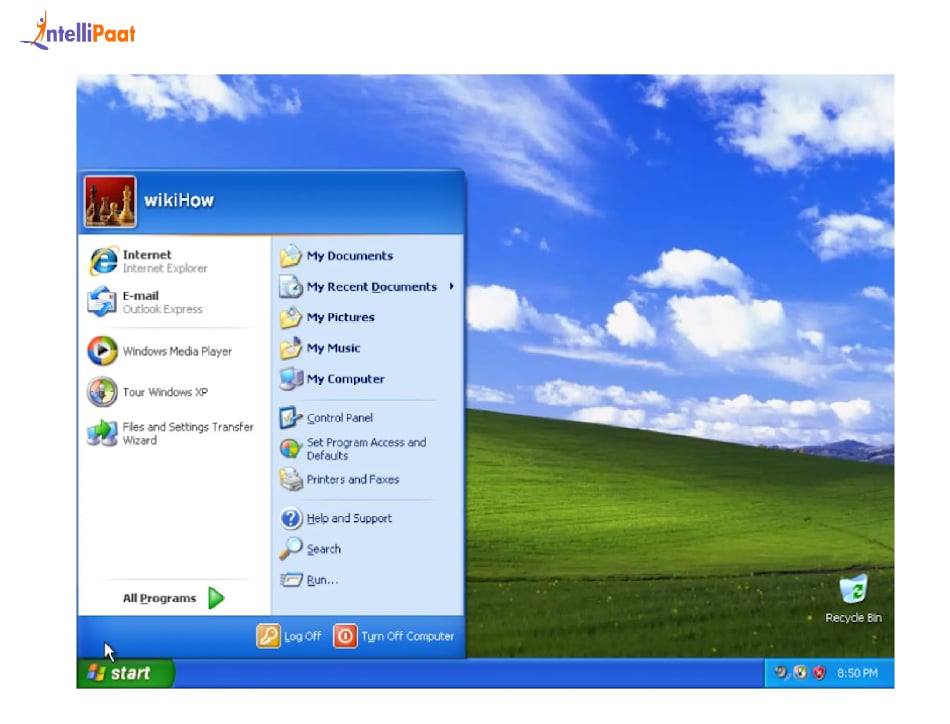Click Files and Settings Transfer Wizard text
The image size is (950, 724).
[188, 433]
